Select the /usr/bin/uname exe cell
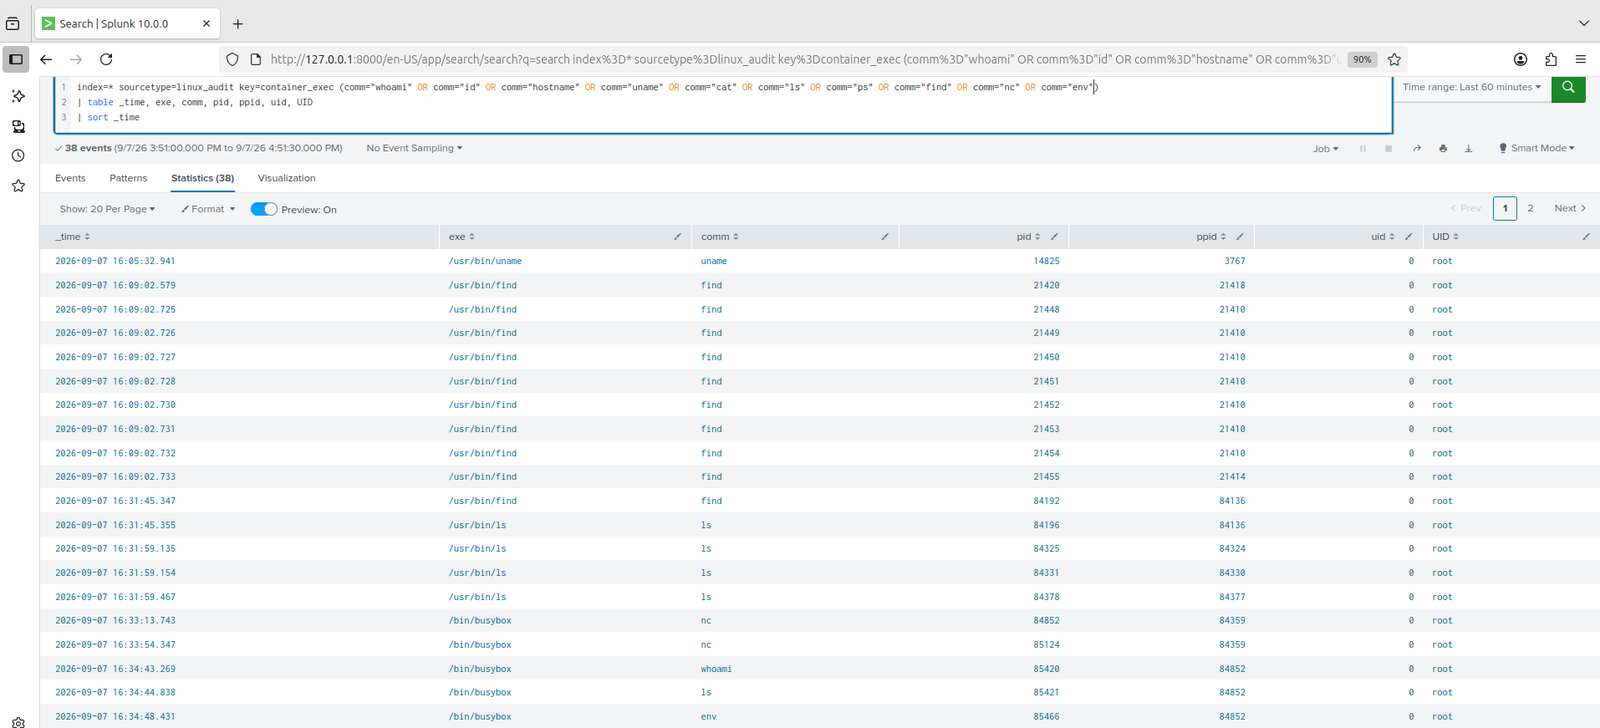The image size is (1600, 728). pyautogui.click(x=485, y=261)
